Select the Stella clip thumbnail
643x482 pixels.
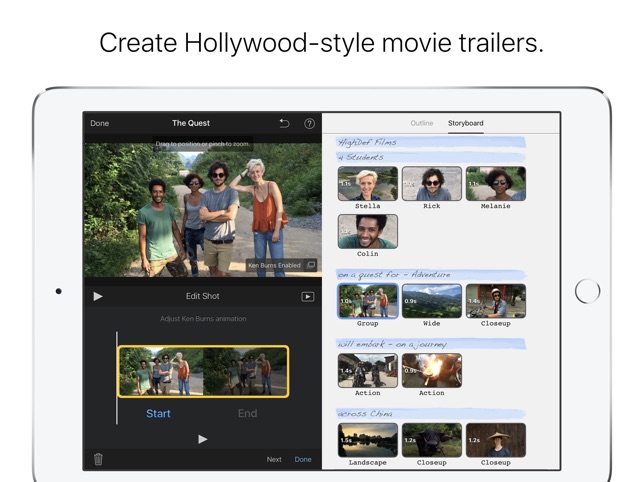pos(367,183)
